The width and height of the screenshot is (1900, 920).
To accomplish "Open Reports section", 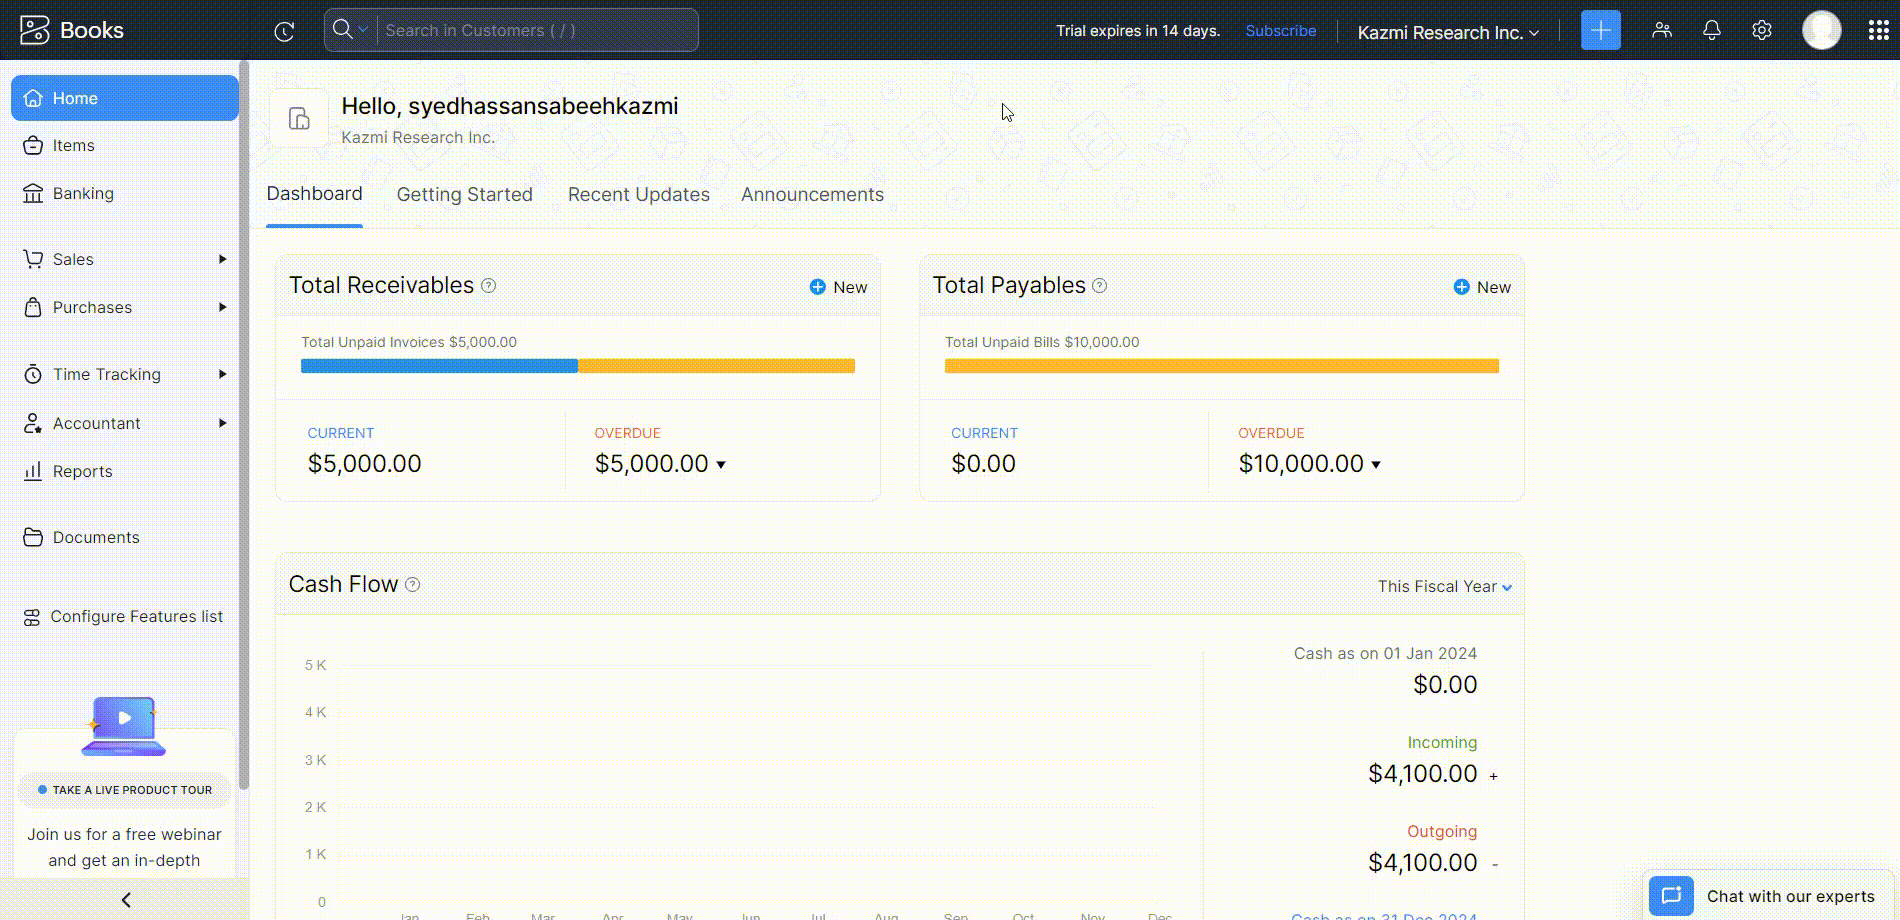I will point(125,471).
